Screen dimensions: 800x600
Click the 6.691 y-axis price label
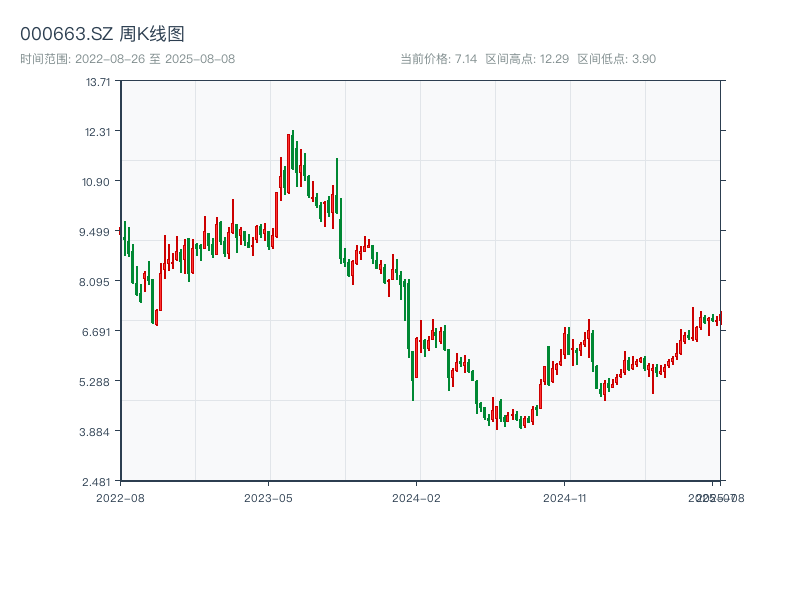click(x=98, y=332)
